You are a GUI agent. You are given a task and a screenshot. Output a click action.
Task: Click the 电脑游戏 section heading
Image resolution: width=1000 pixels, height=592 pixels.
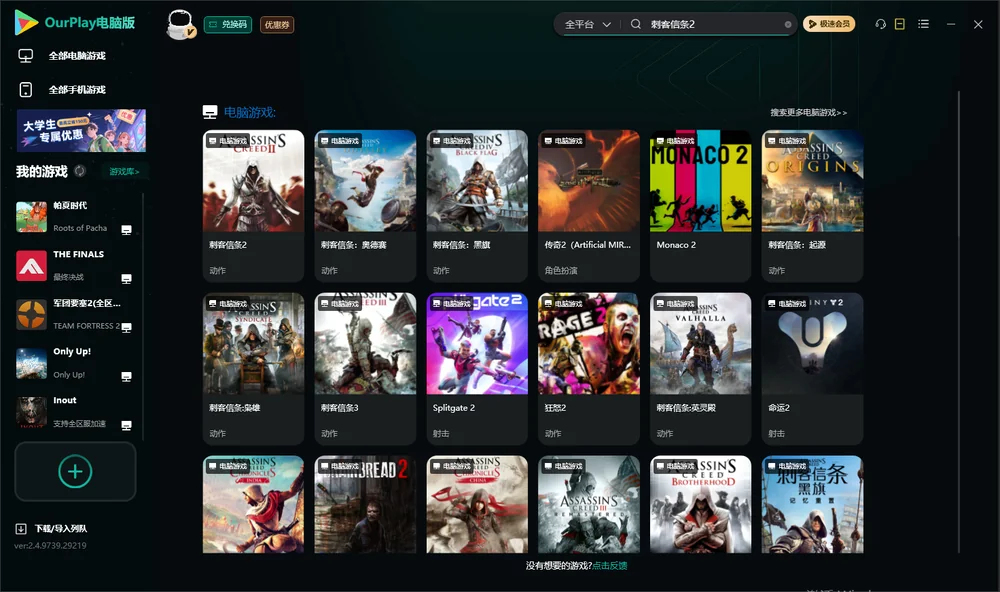coord(249,112)
